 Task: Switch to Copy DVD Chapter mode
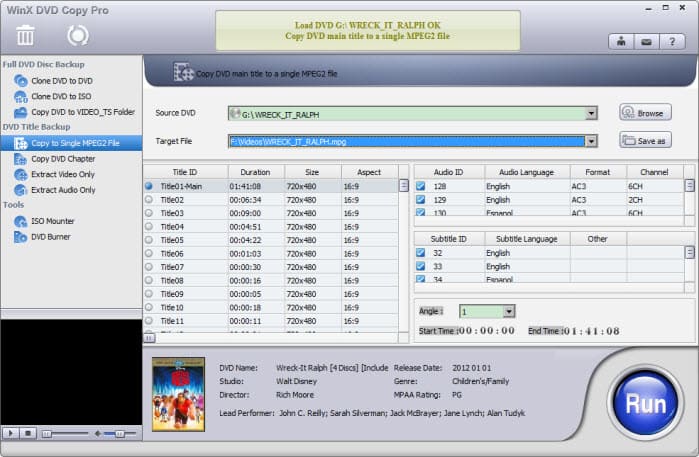pos(63,159)
